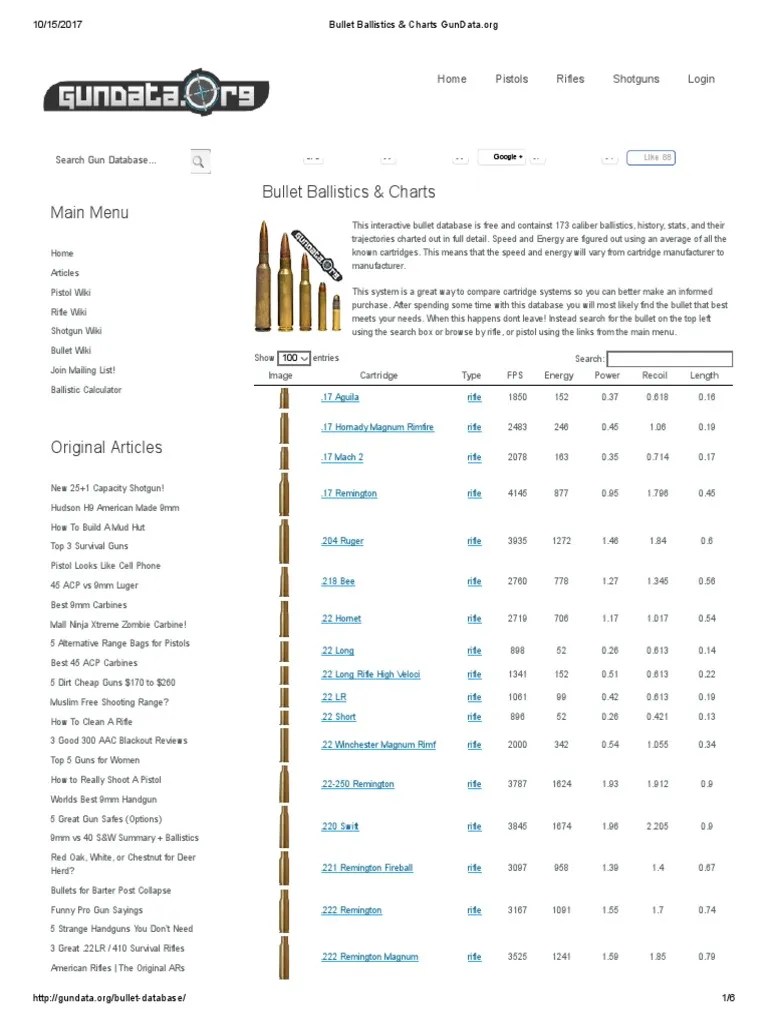Open Top 3 Survival Guns article
Screen dimensions: 768x1024
[89, 547]
